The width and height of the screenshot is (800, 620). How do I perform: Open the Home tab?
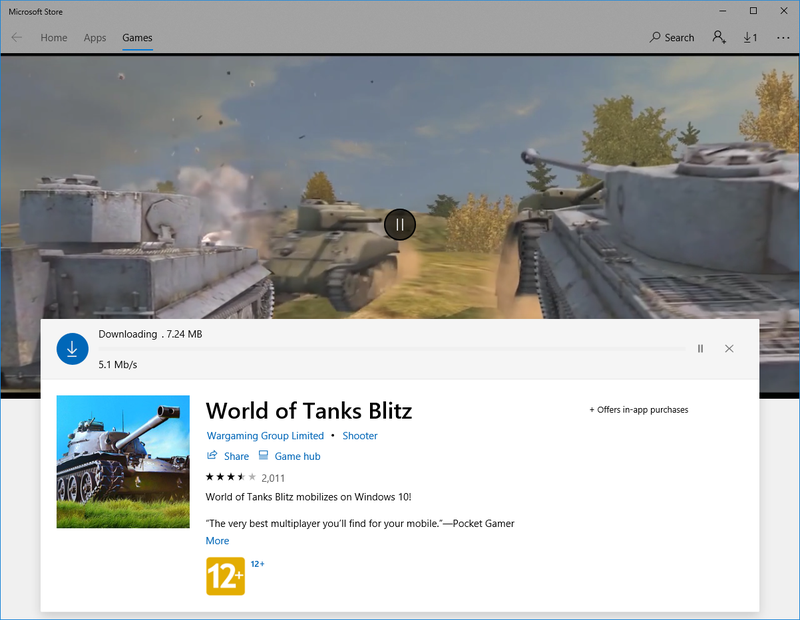(54, 38)
